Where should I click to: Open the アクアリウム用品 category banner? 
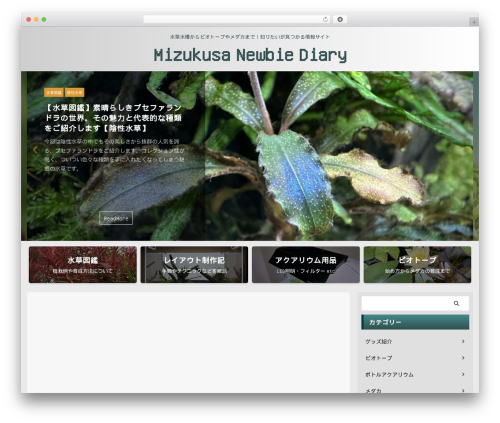pyautogui.click(x=306, y=265)
